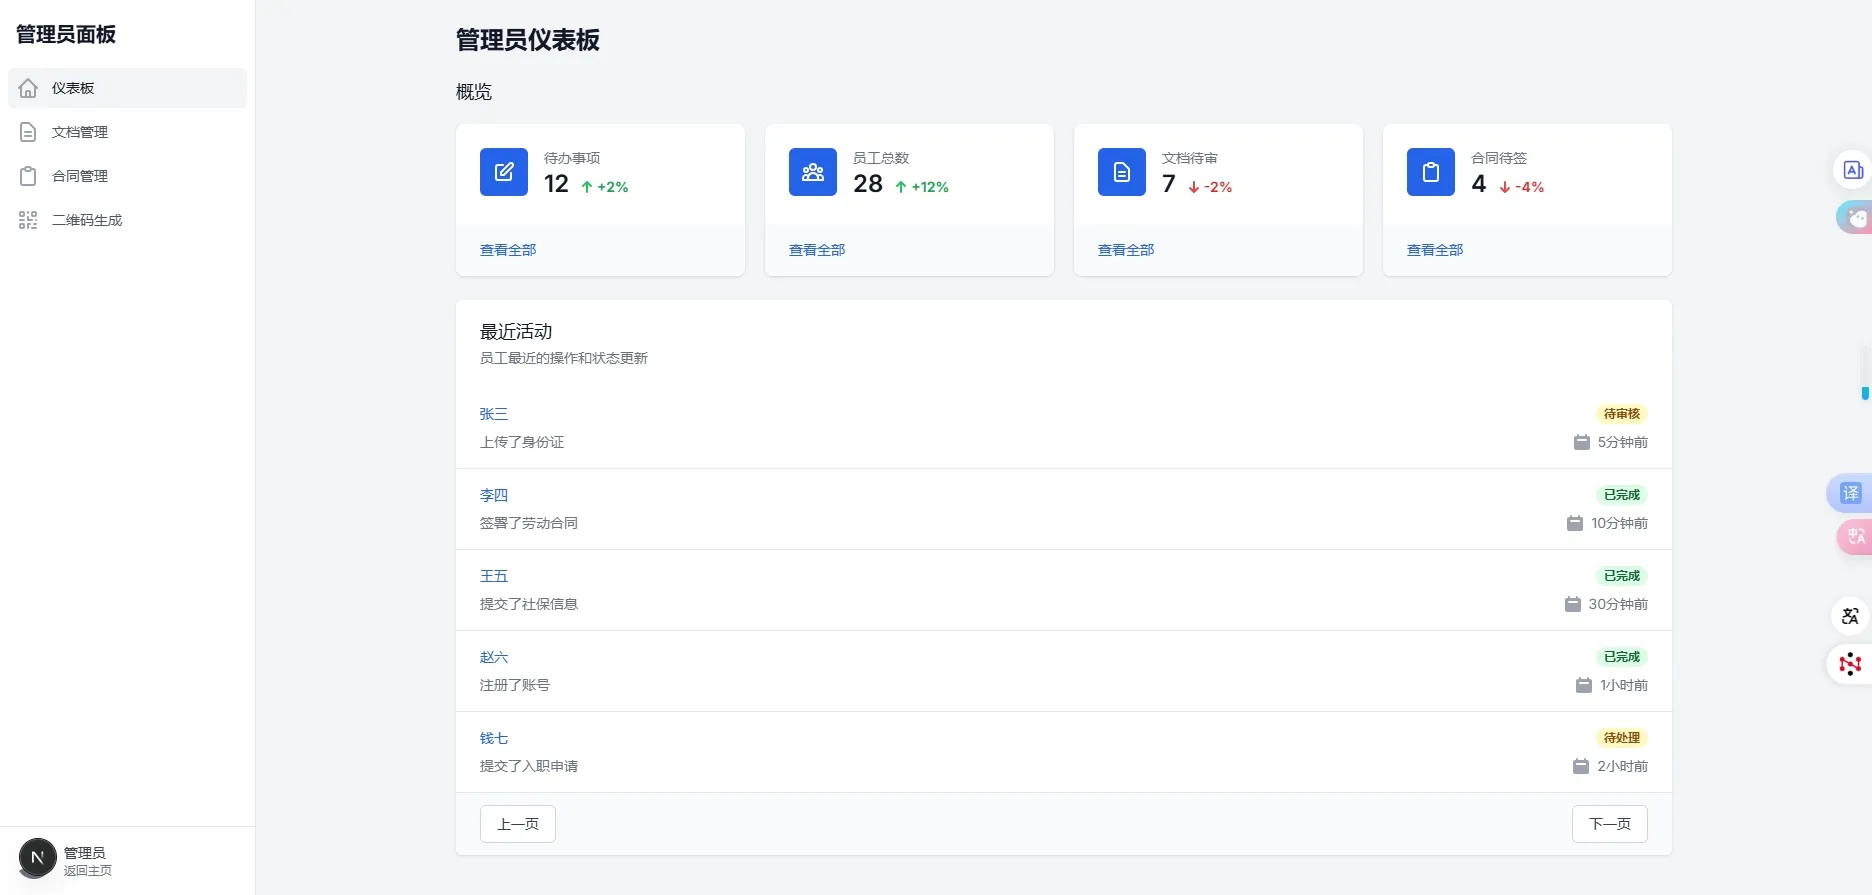Click the 提交了入职申请 activity text

click(x=529, y=766)
